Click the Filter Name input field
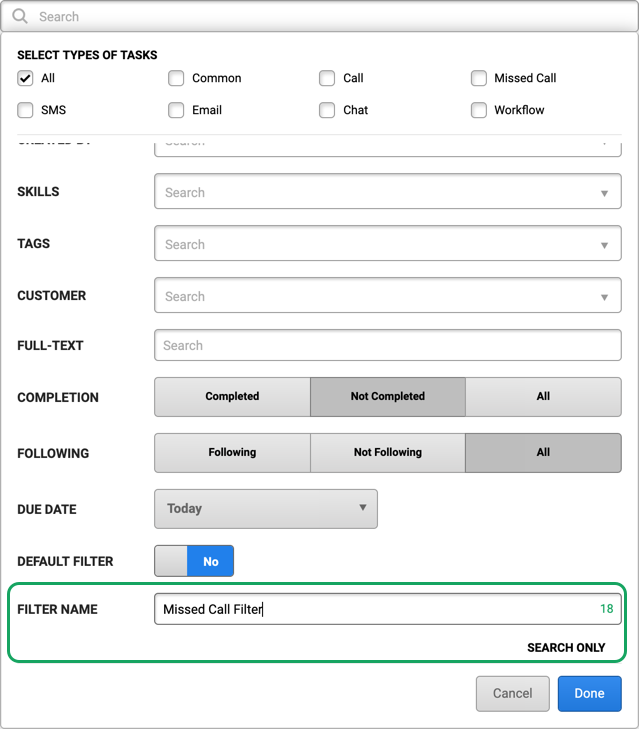 click(388, 609)
